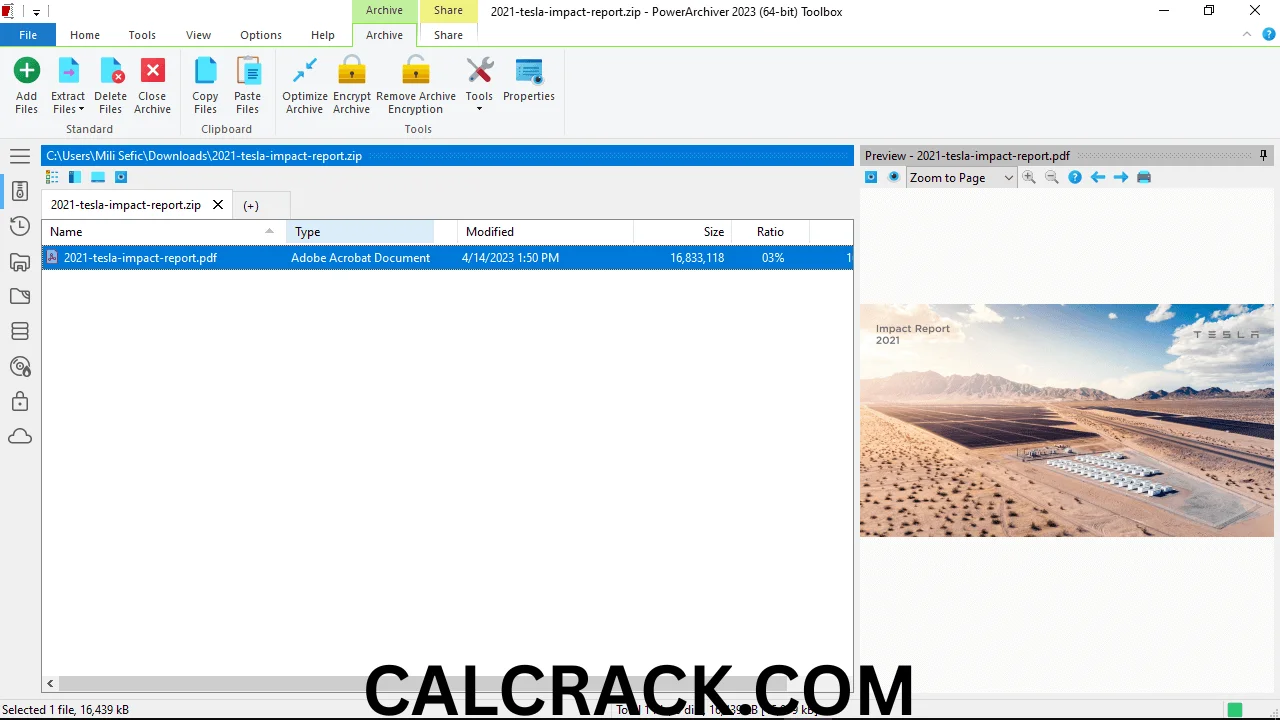Viewport: 1280px width, 720px height.
Task: Open the file explorer icon in sidebar
Action: pyautogui.click(x=20, y=262)
